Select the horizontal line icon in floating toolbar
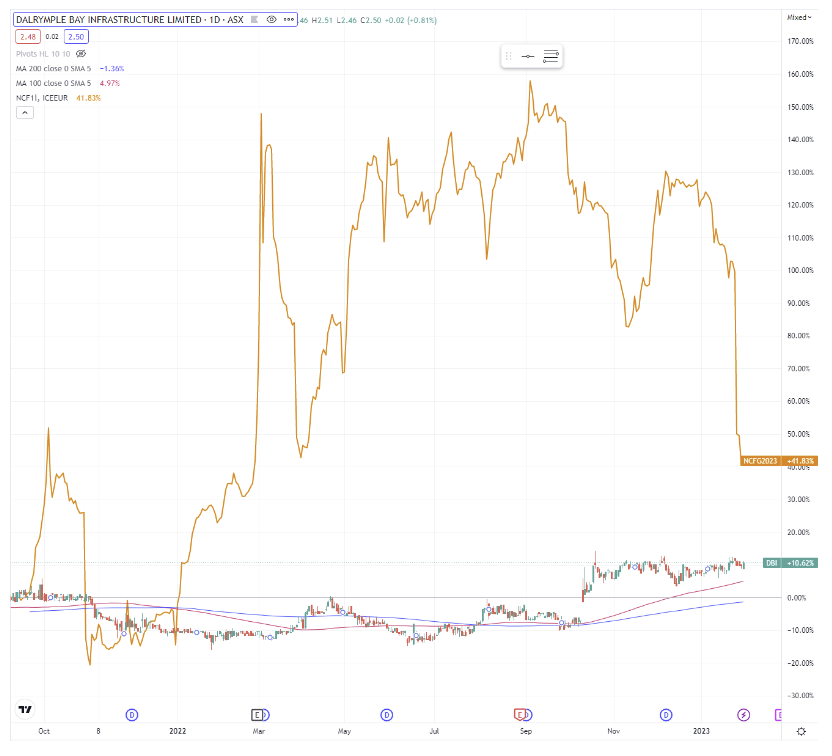The height and width of the screenshot is (756, 832). click(528, 56)
